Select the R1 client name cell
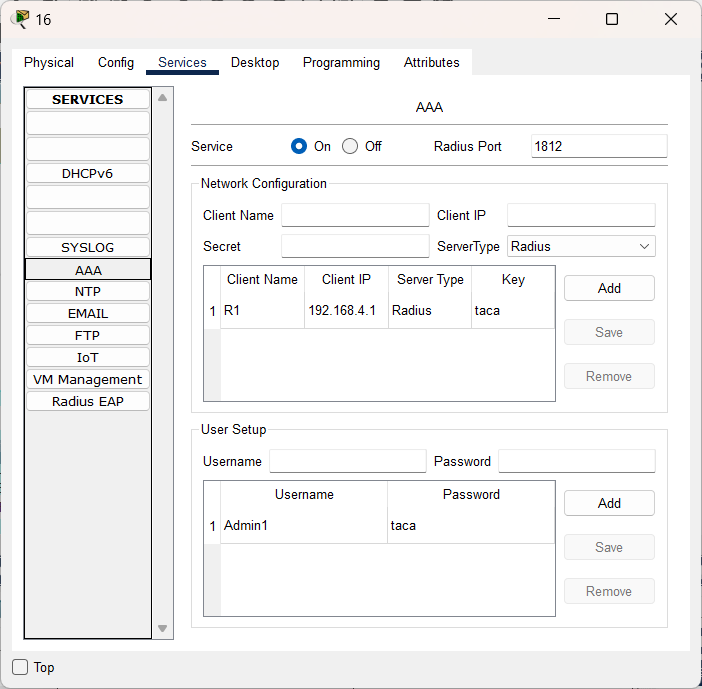 (x=262, y=311)
